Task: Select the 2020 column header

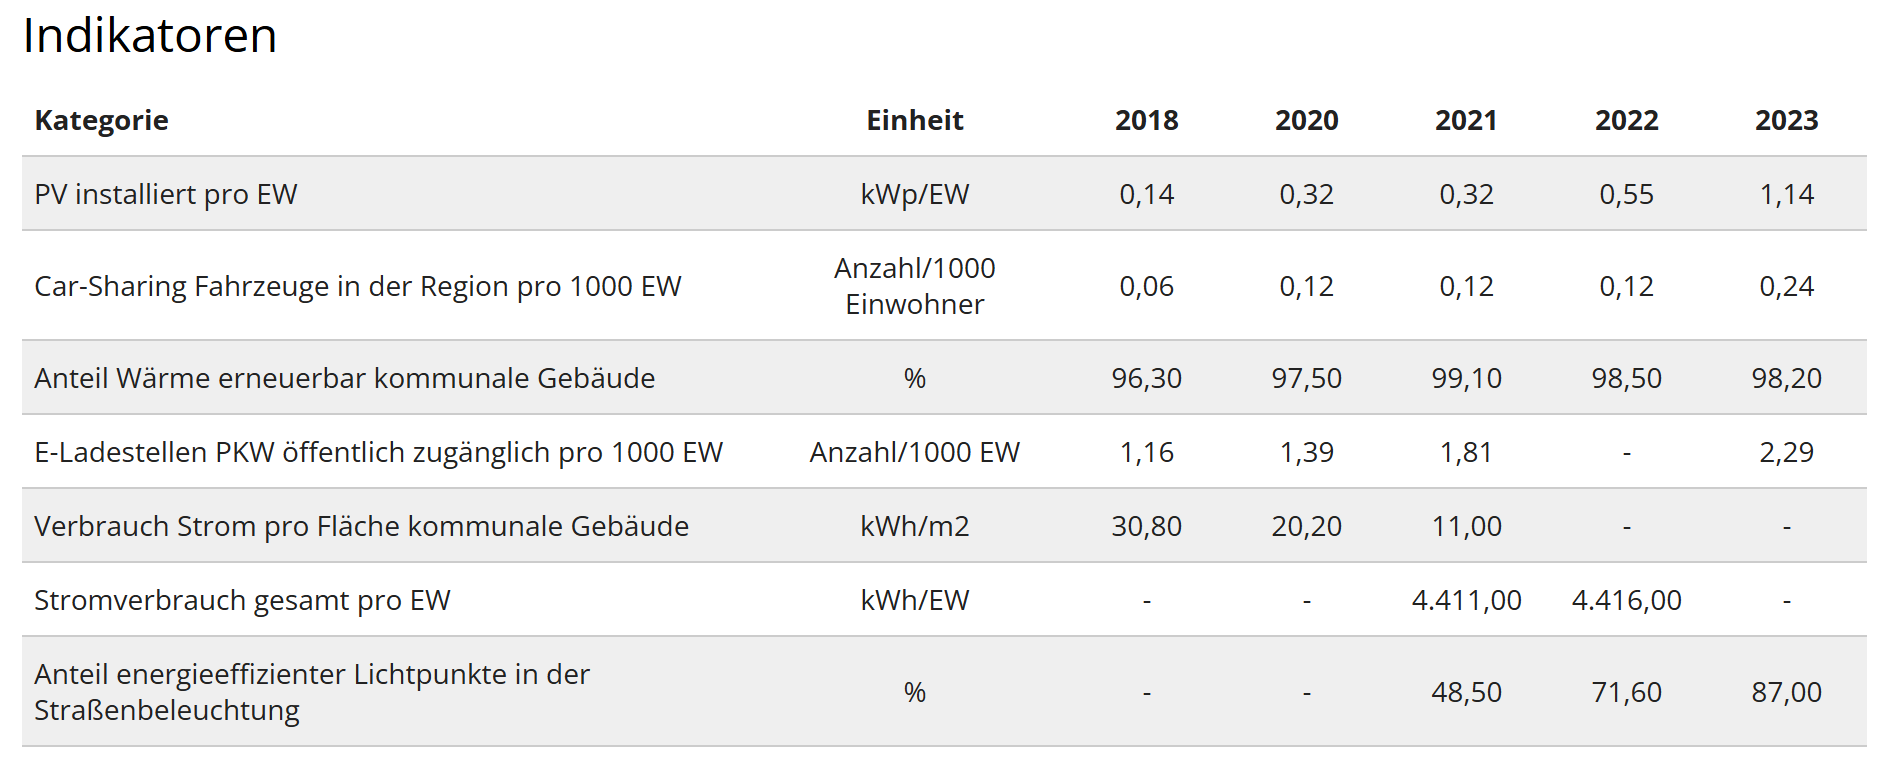Action: pyautogui.click(x=1306, y=120)
